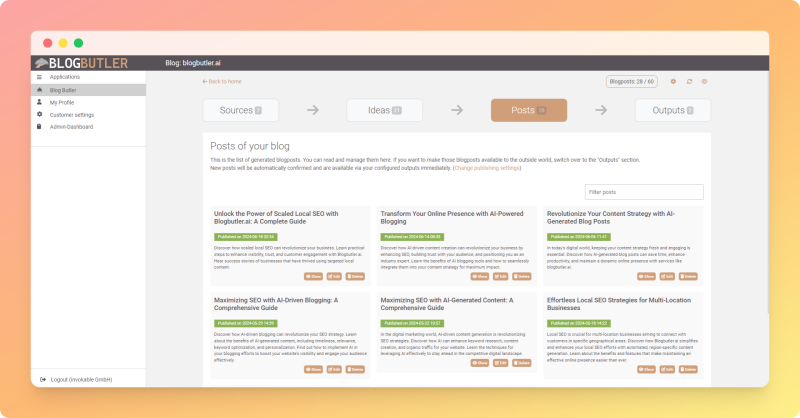Open blog settings gear icon in header
The width and height of the screenshot is (800, 418).
tap(673, 81)
